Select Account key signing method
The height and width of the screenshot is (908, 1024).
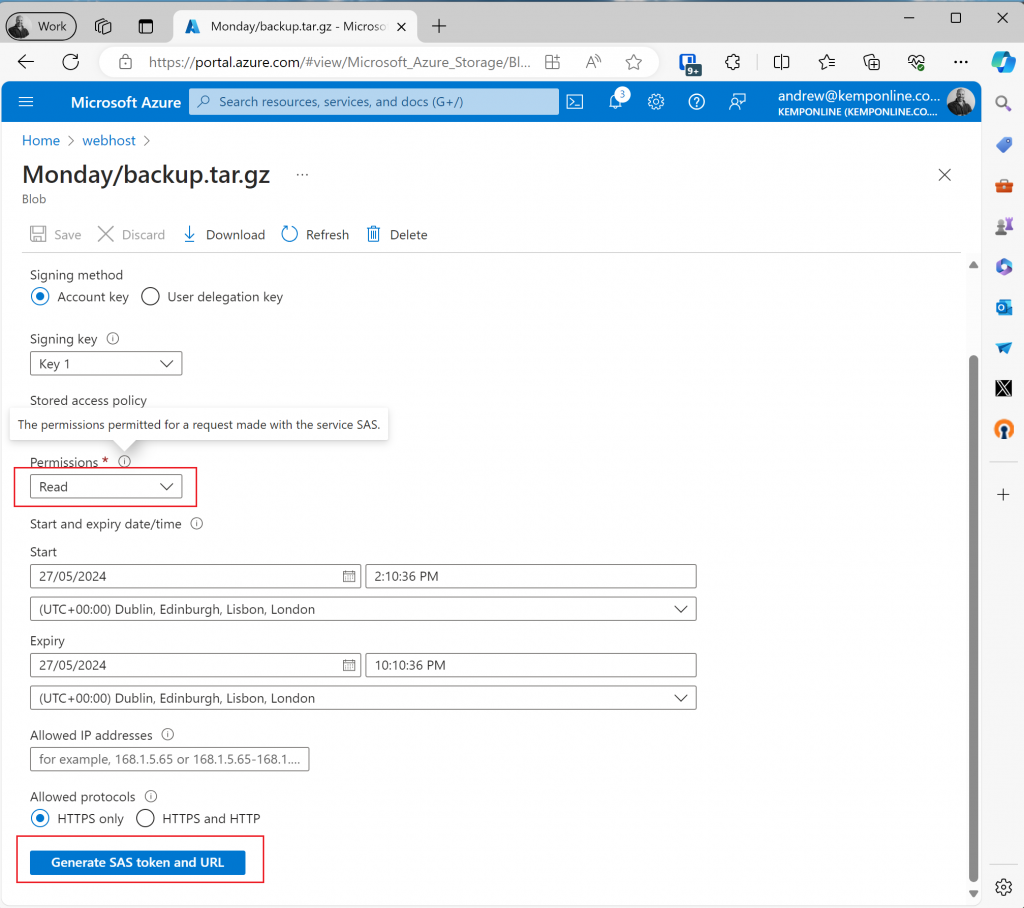[x=40, y=297]
